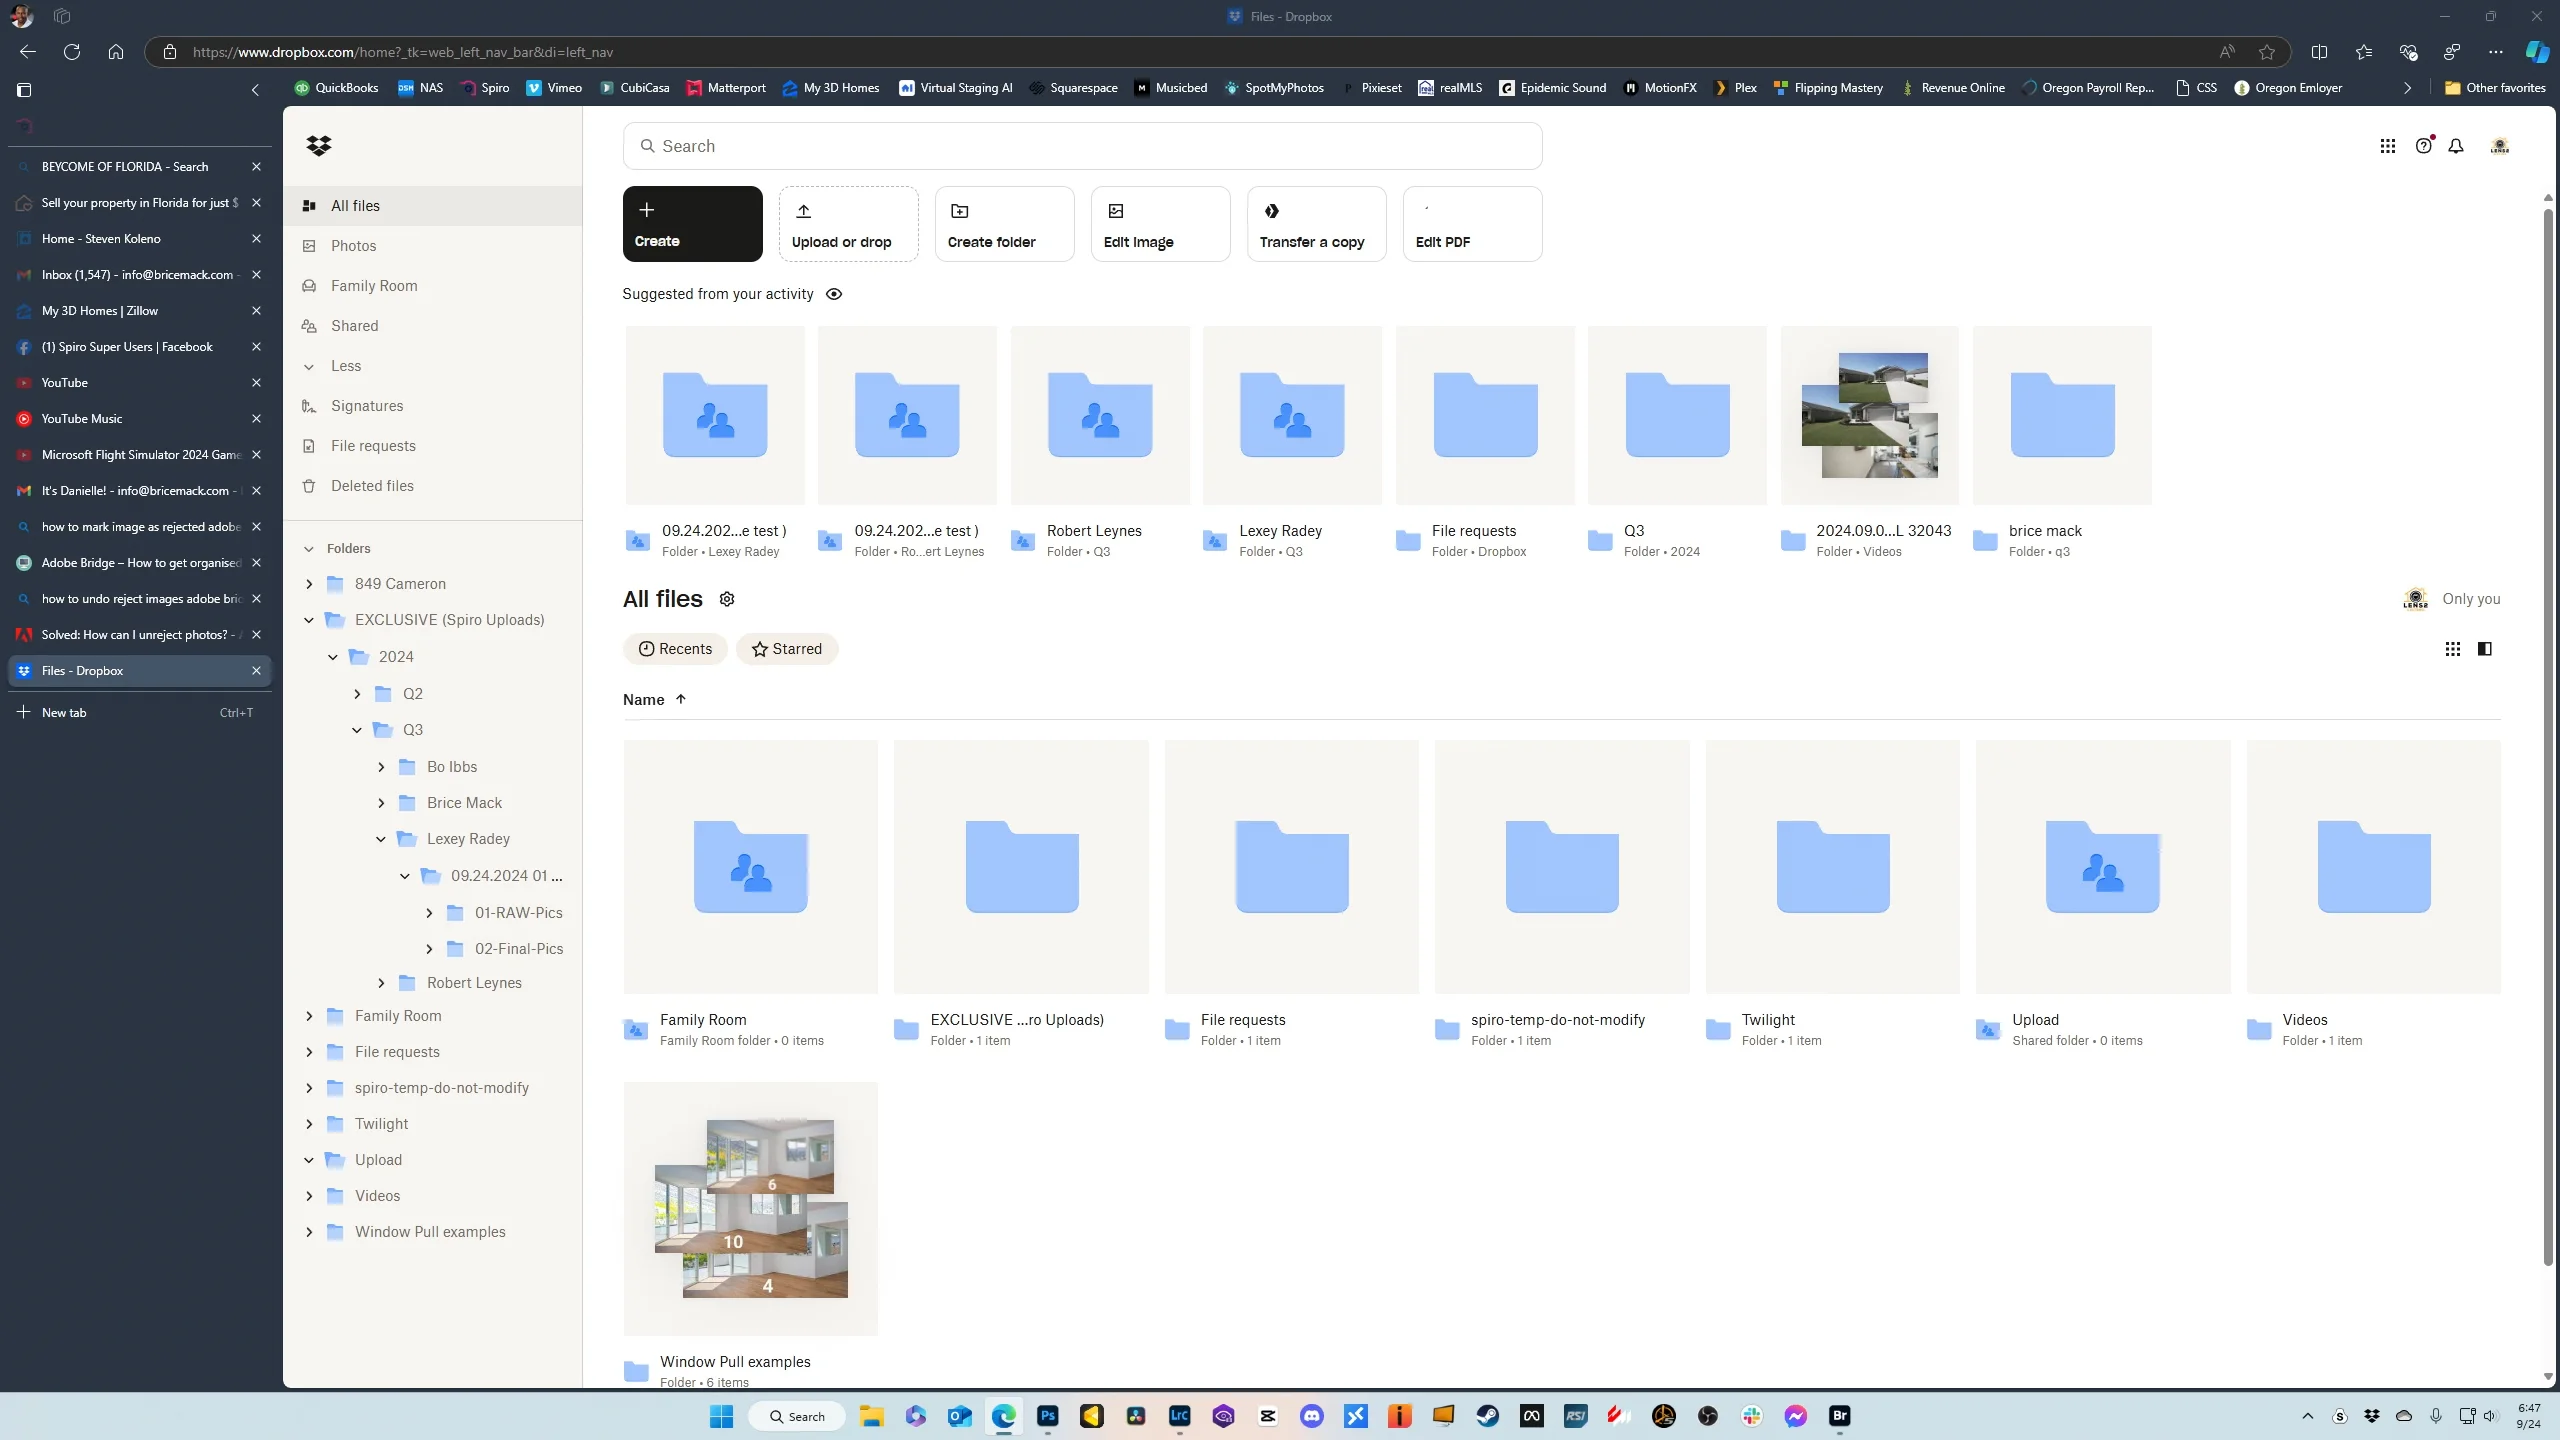Click the help question mark icon

[x=2423, y=146]
